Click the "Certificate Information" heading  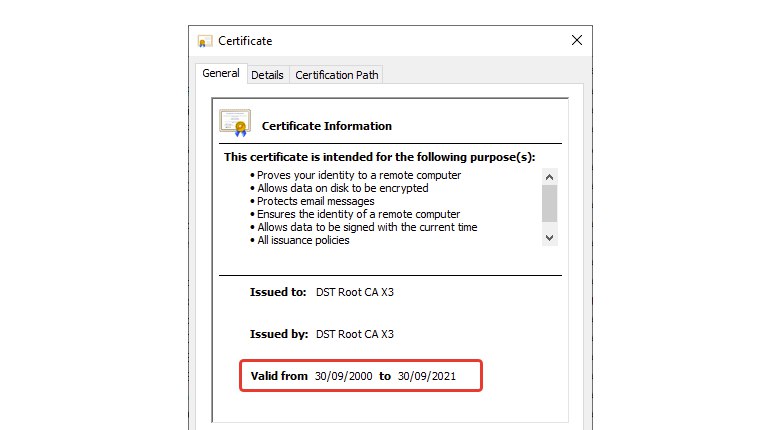point(326,126)
